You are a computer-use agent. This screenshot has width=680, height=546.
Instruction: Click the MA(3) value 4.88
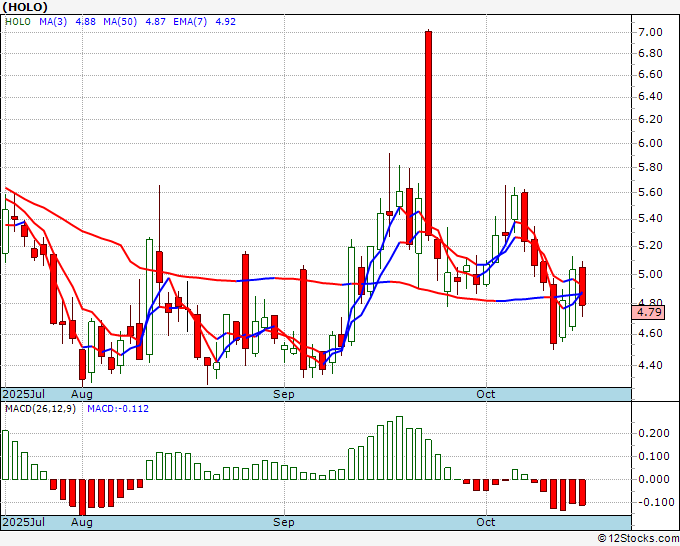(85, 22)
